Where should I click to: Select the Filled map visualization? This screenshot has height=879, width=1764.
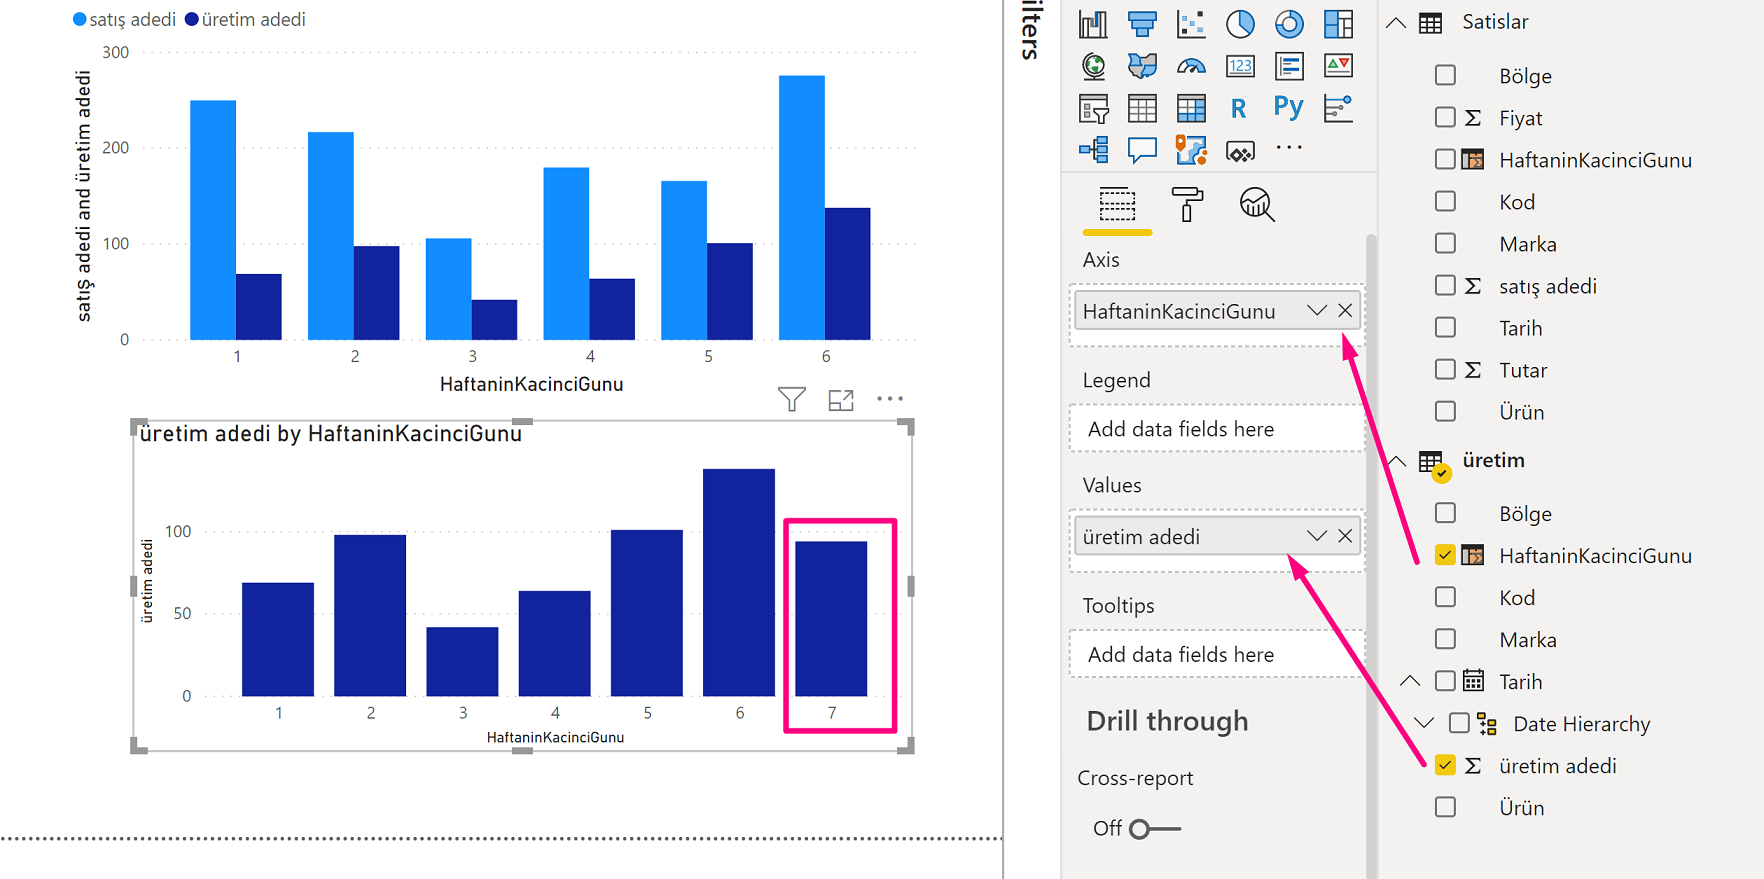(1142, 66)
